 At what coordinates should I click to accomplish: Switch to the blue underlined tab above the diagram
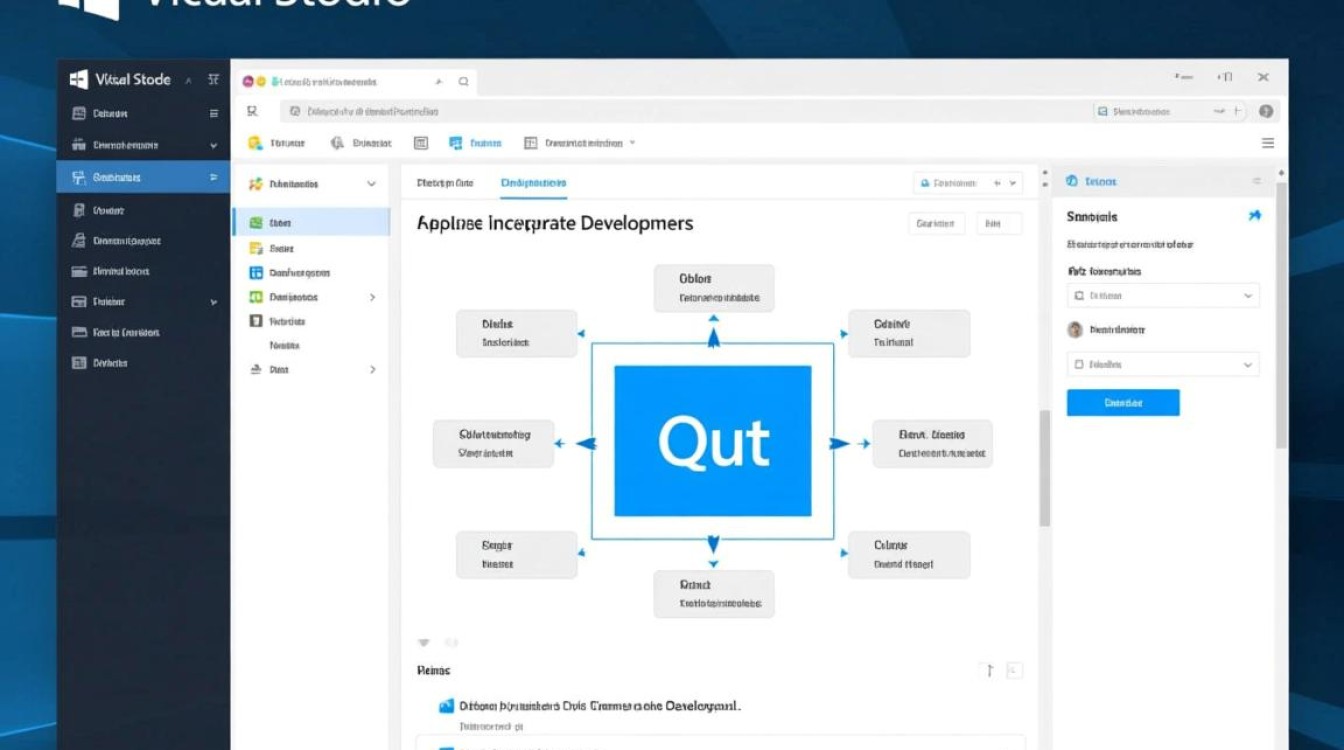(533, 183)
